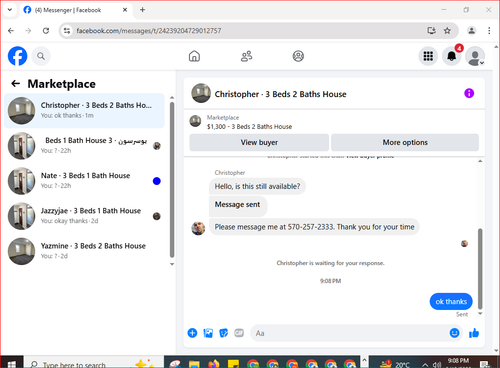Close the Messenger Facebook tab
500x368 pixels.
[x=125, y=10]
